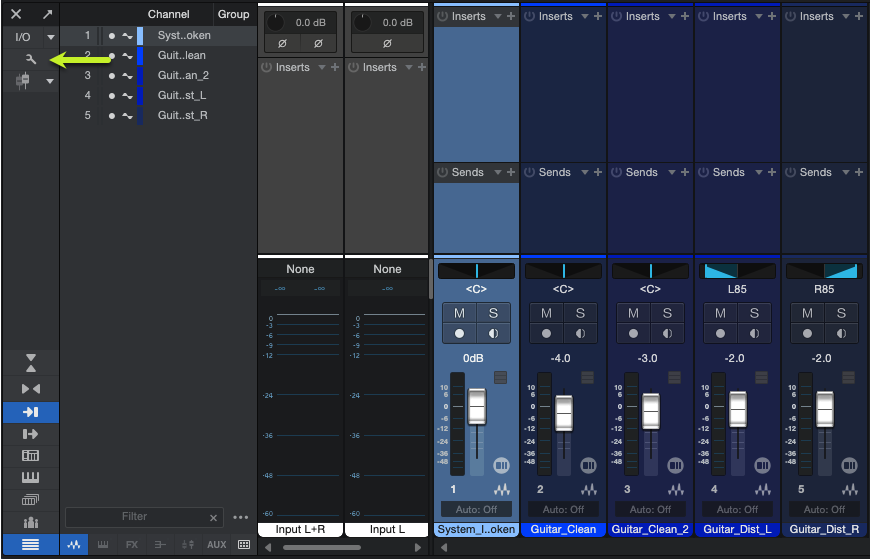
Task: Toggle channel list hamburger button
Action: pos(31,545)
